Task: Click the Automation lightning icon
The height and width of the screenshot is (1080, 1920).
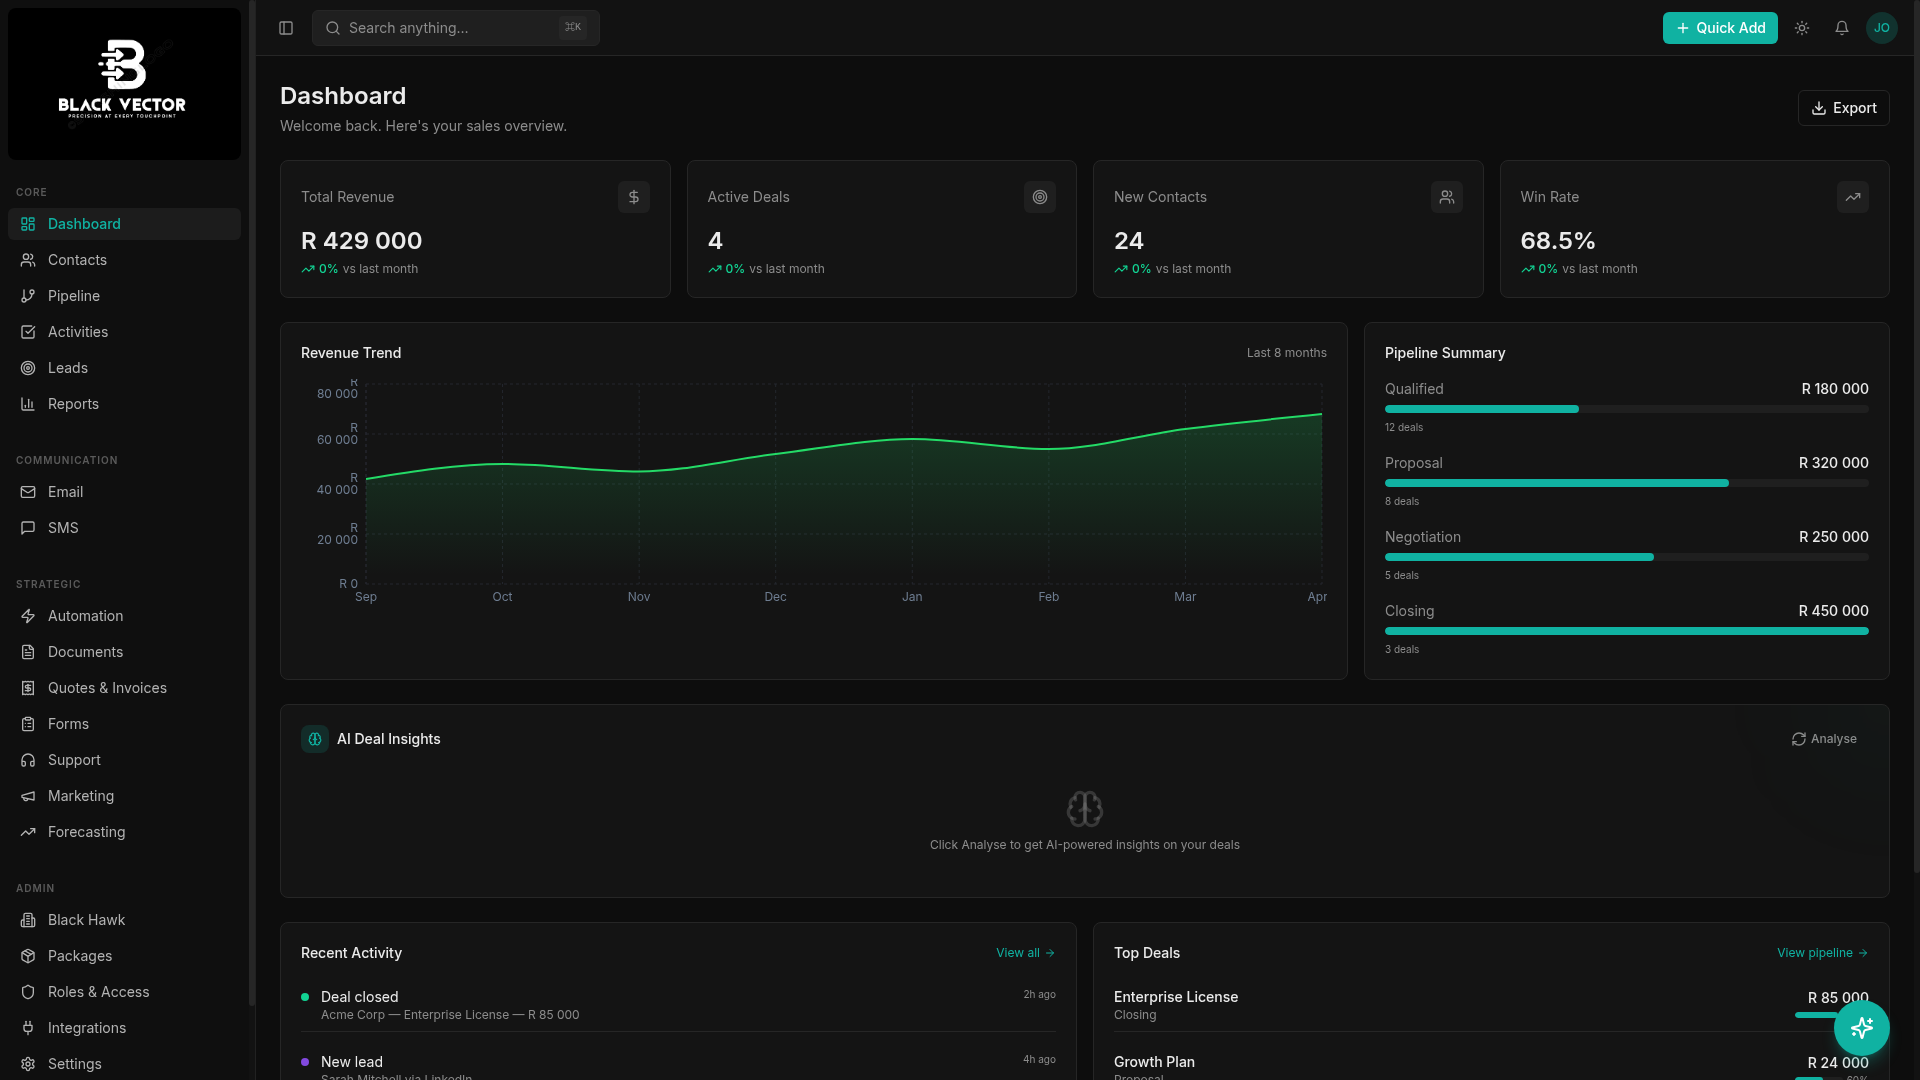Action: coord(28,616)
